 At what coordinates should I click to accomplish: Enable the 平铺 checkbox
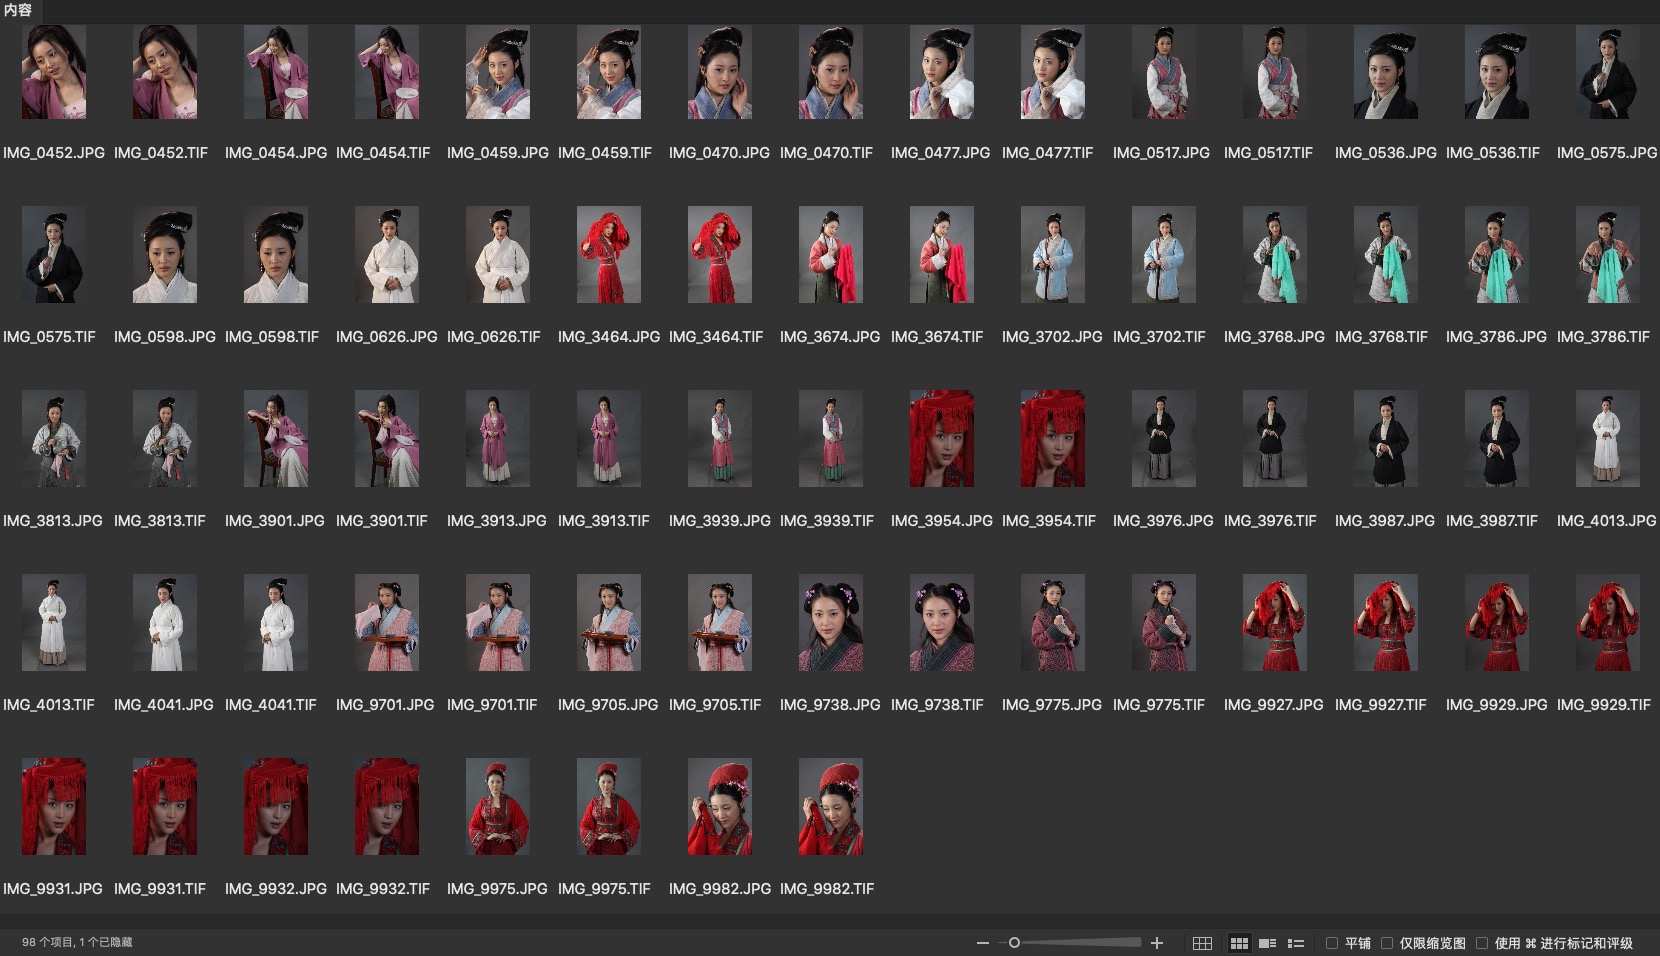(1332, 943)
